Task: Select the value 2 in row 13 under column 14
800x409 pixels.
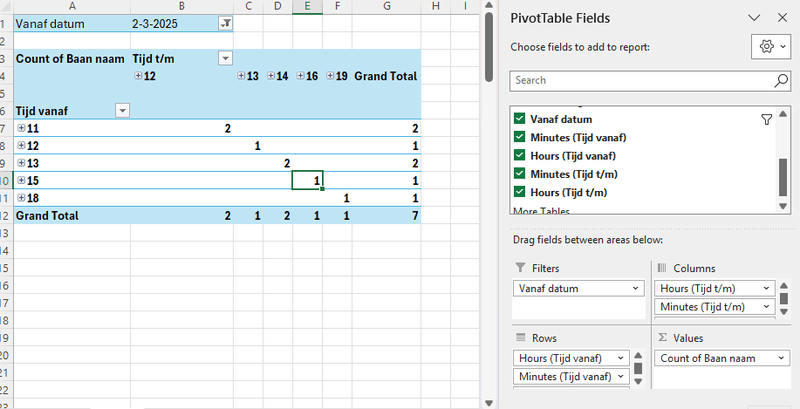Action: 278,163
